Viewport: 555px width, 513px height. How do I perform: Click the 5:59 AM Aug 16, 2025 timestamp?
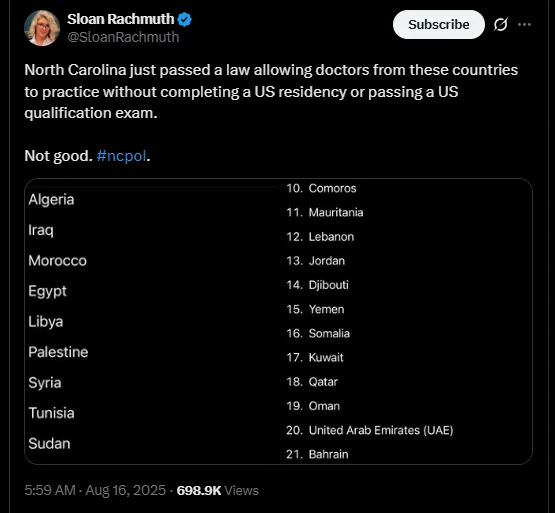(x=95, y=490)
